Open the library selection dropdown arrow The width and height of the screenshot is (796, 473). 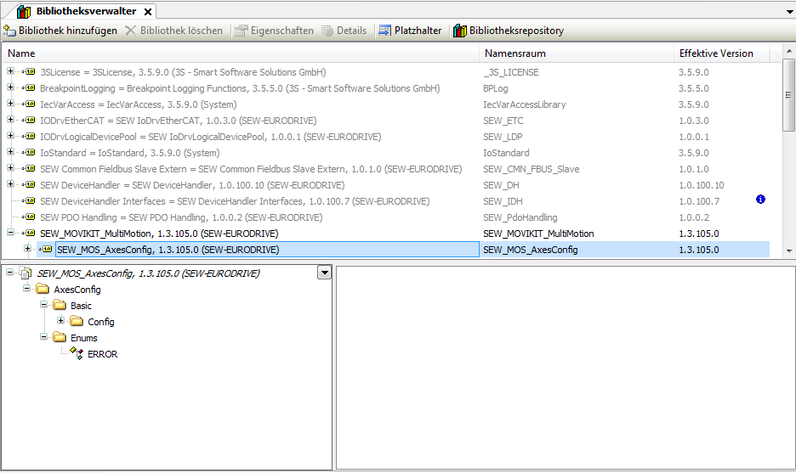click(323, 272)
